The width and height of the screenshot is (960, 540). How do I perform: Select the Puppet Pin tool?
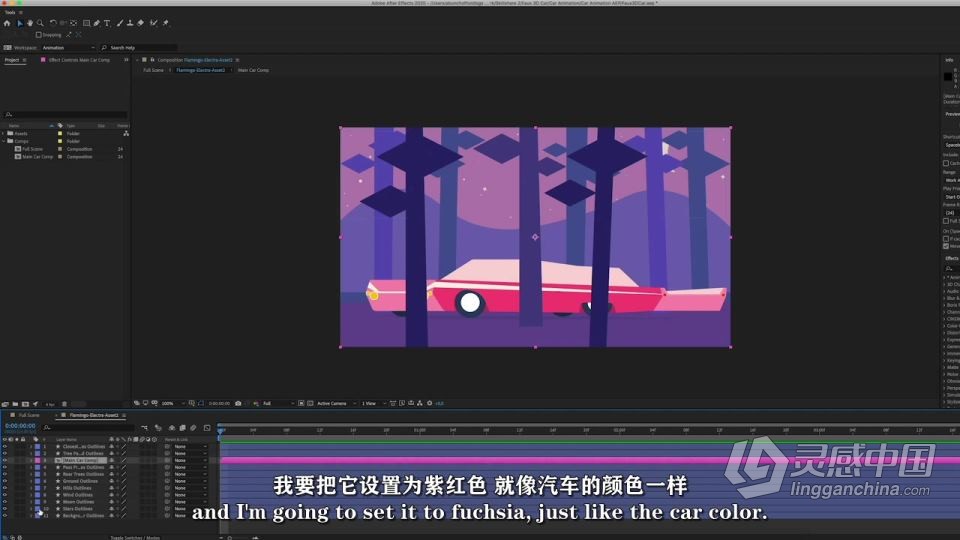166,23
